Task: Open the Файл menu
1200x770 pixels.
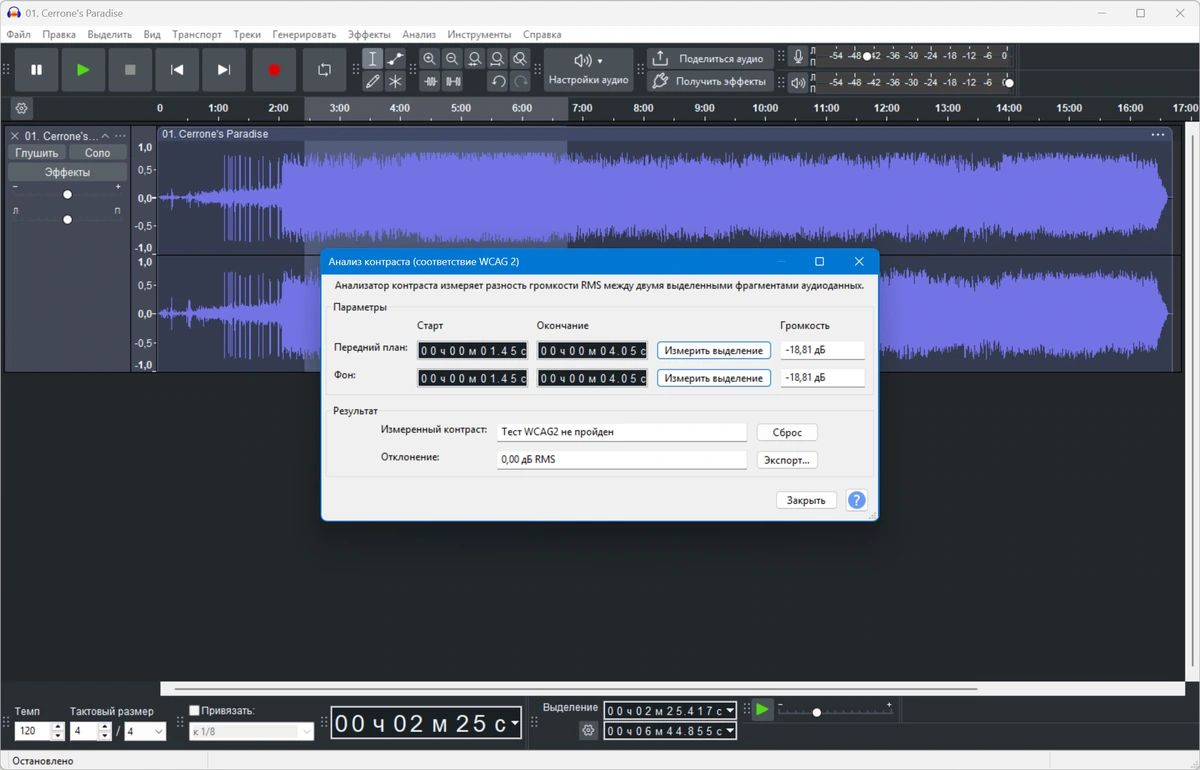Action: [18, 34]
